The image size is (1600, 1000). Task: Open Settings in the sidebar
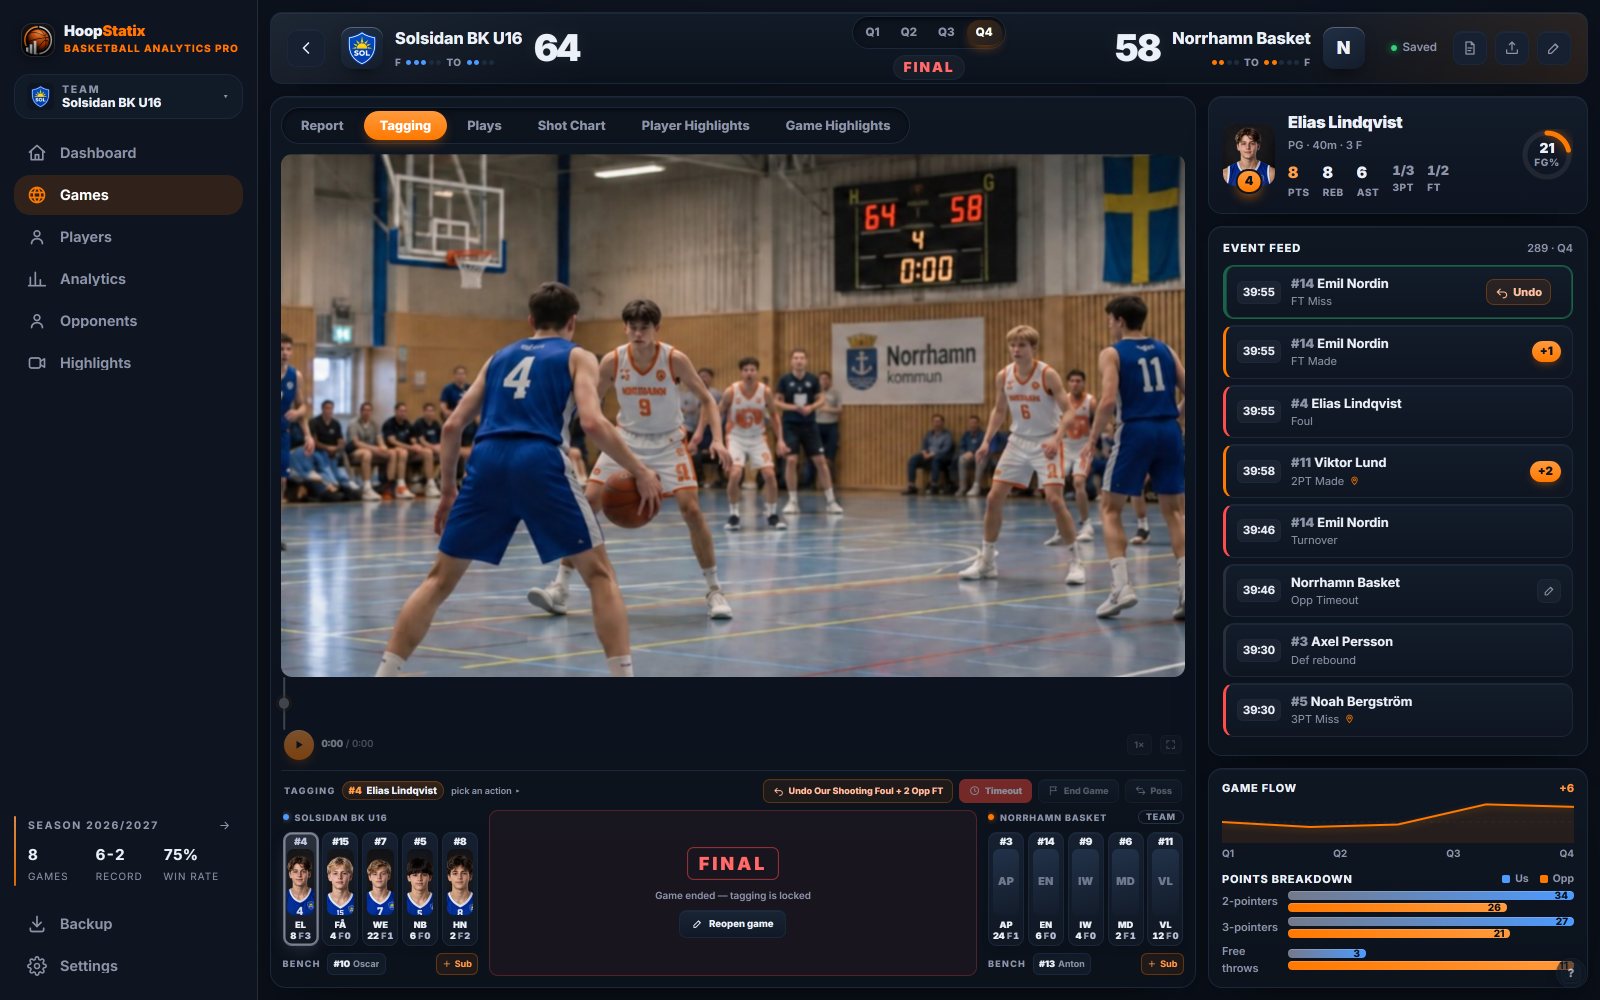point(128,966)
